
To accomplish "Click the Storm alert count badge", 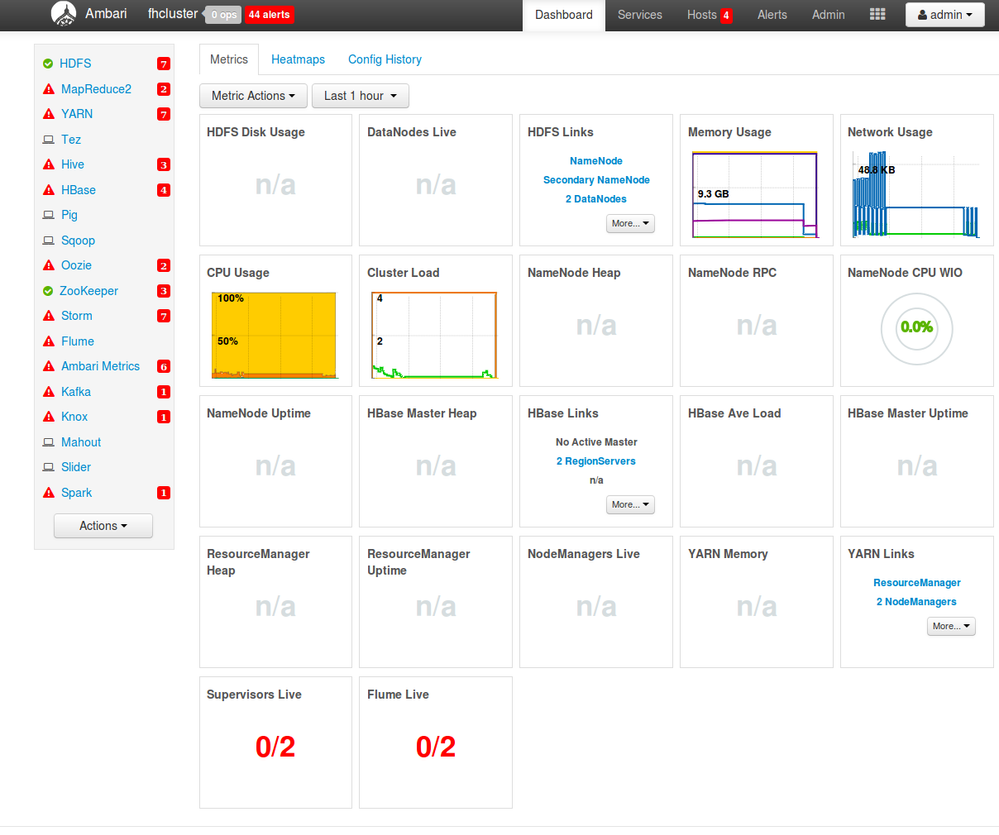I will (x=164, y=316).
